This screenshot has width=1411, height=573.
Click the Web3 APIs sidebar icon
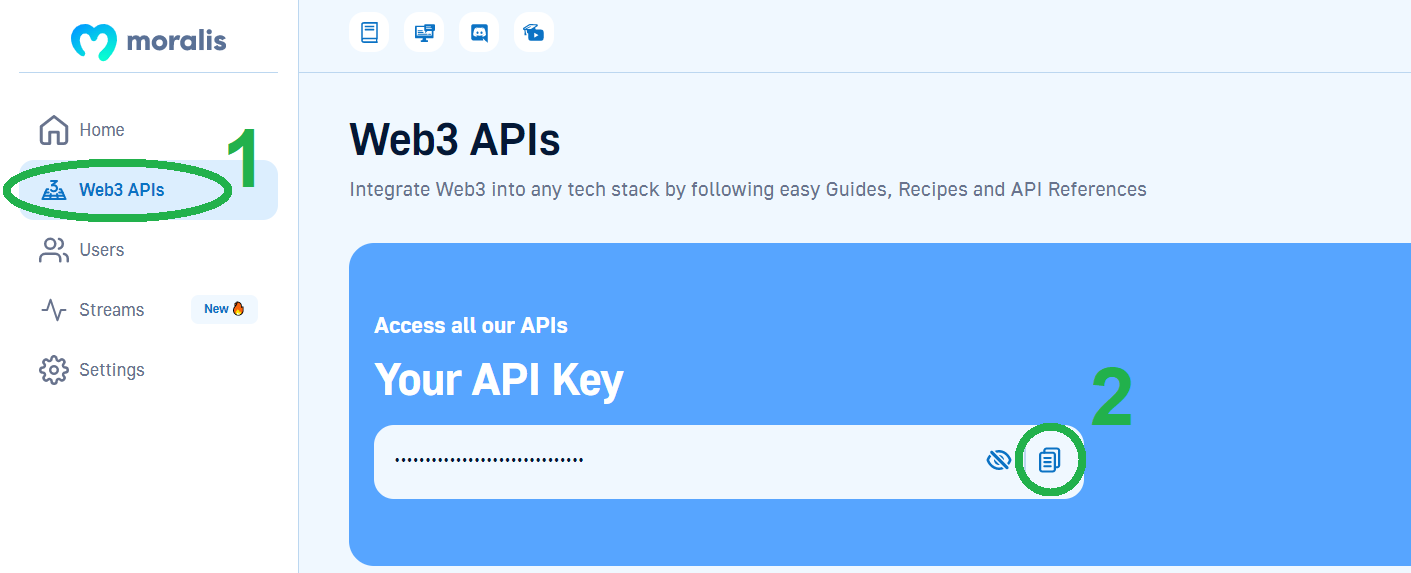coord(53,190)
